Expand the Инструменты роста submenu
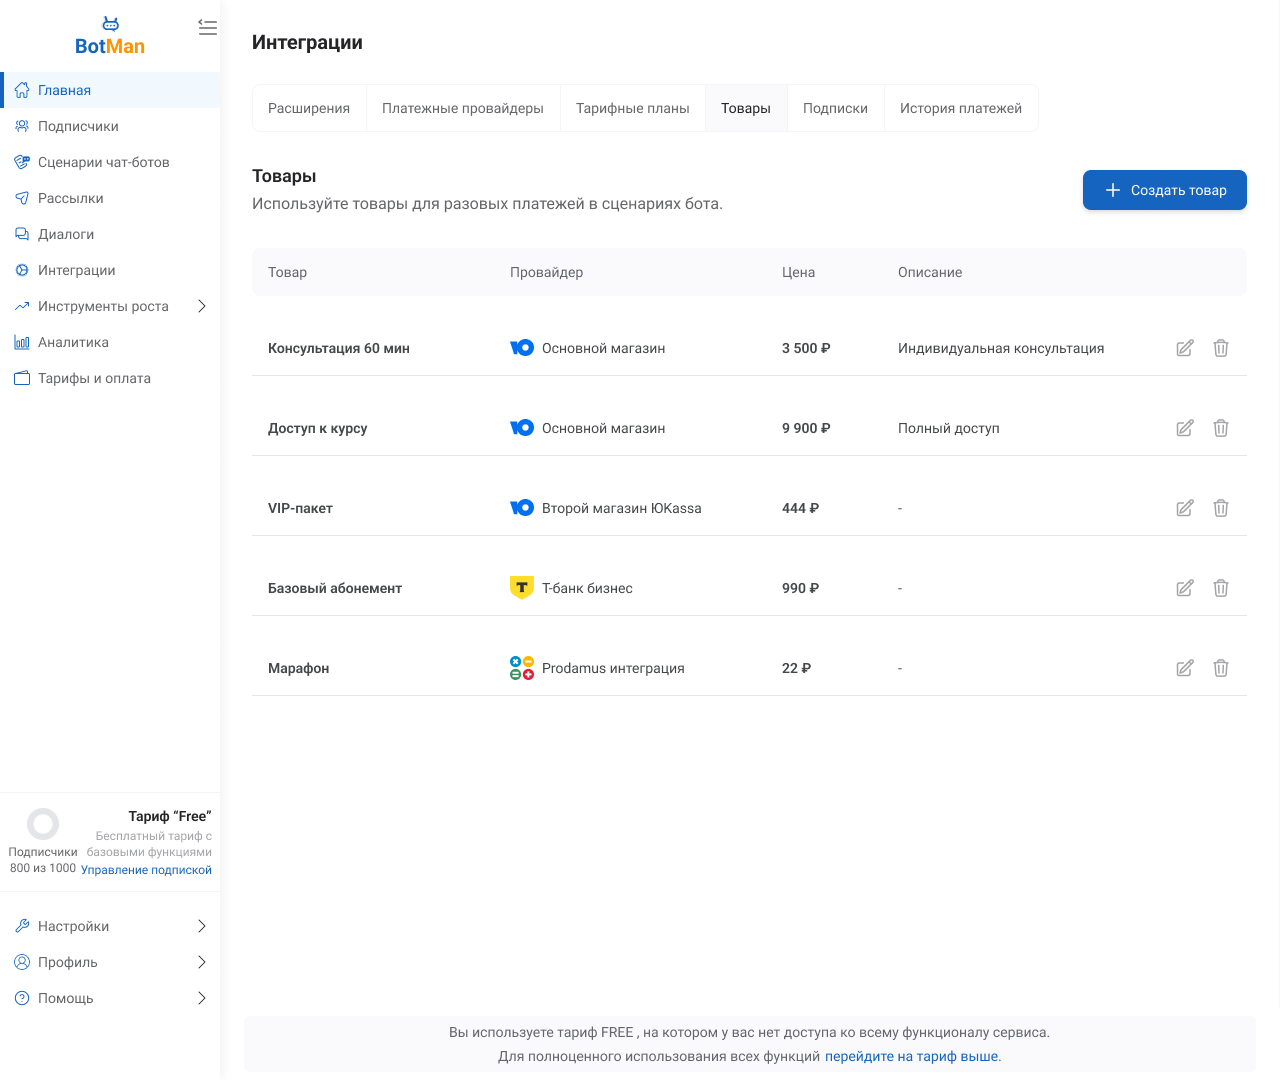Image resolution: width=1280 pixels, height=1080 pixels. click(x=201, y=306)
